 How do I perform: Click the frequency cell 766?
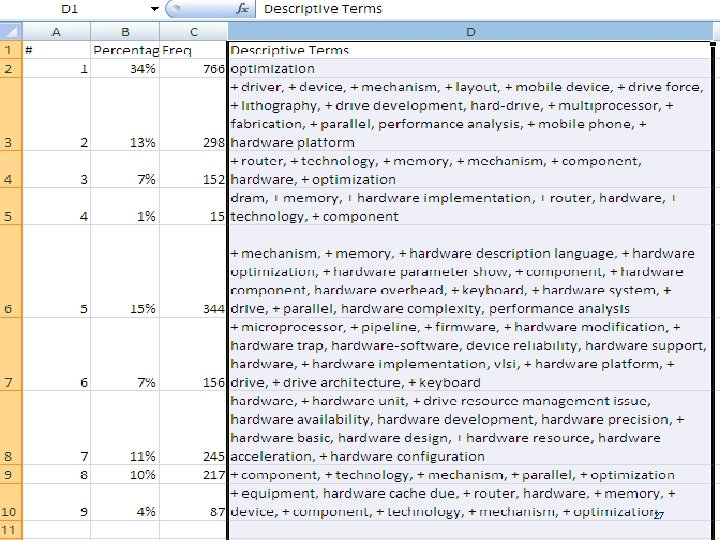194,68
